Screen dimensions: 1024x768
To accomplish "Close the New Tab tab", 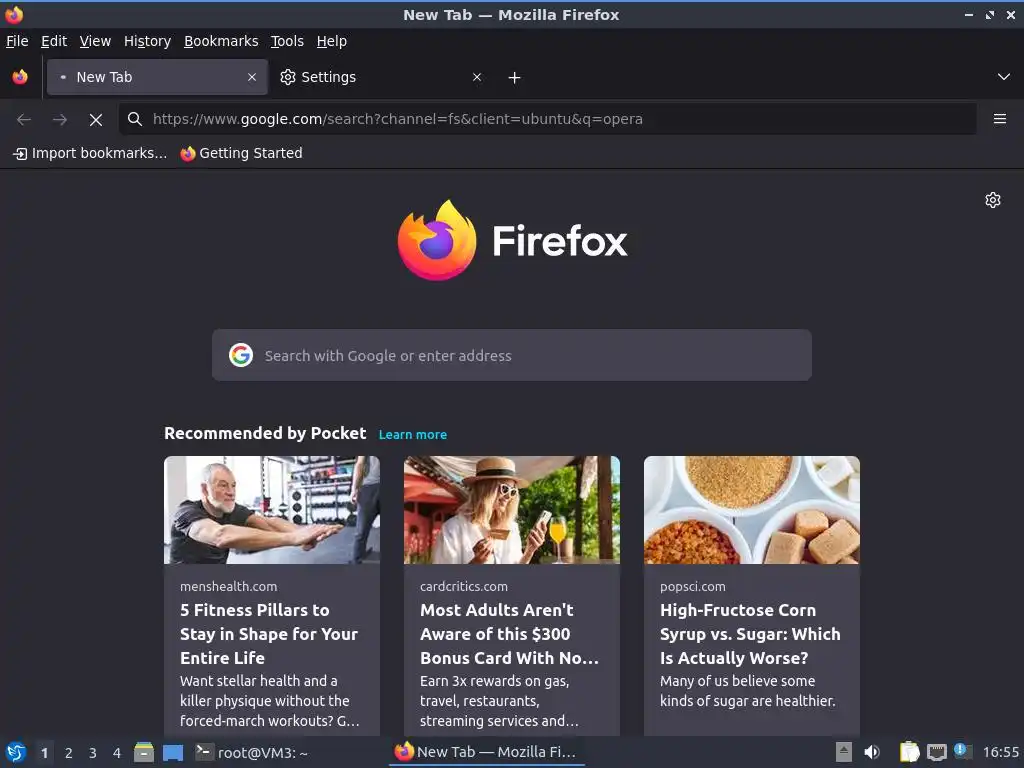I will 251,77.
